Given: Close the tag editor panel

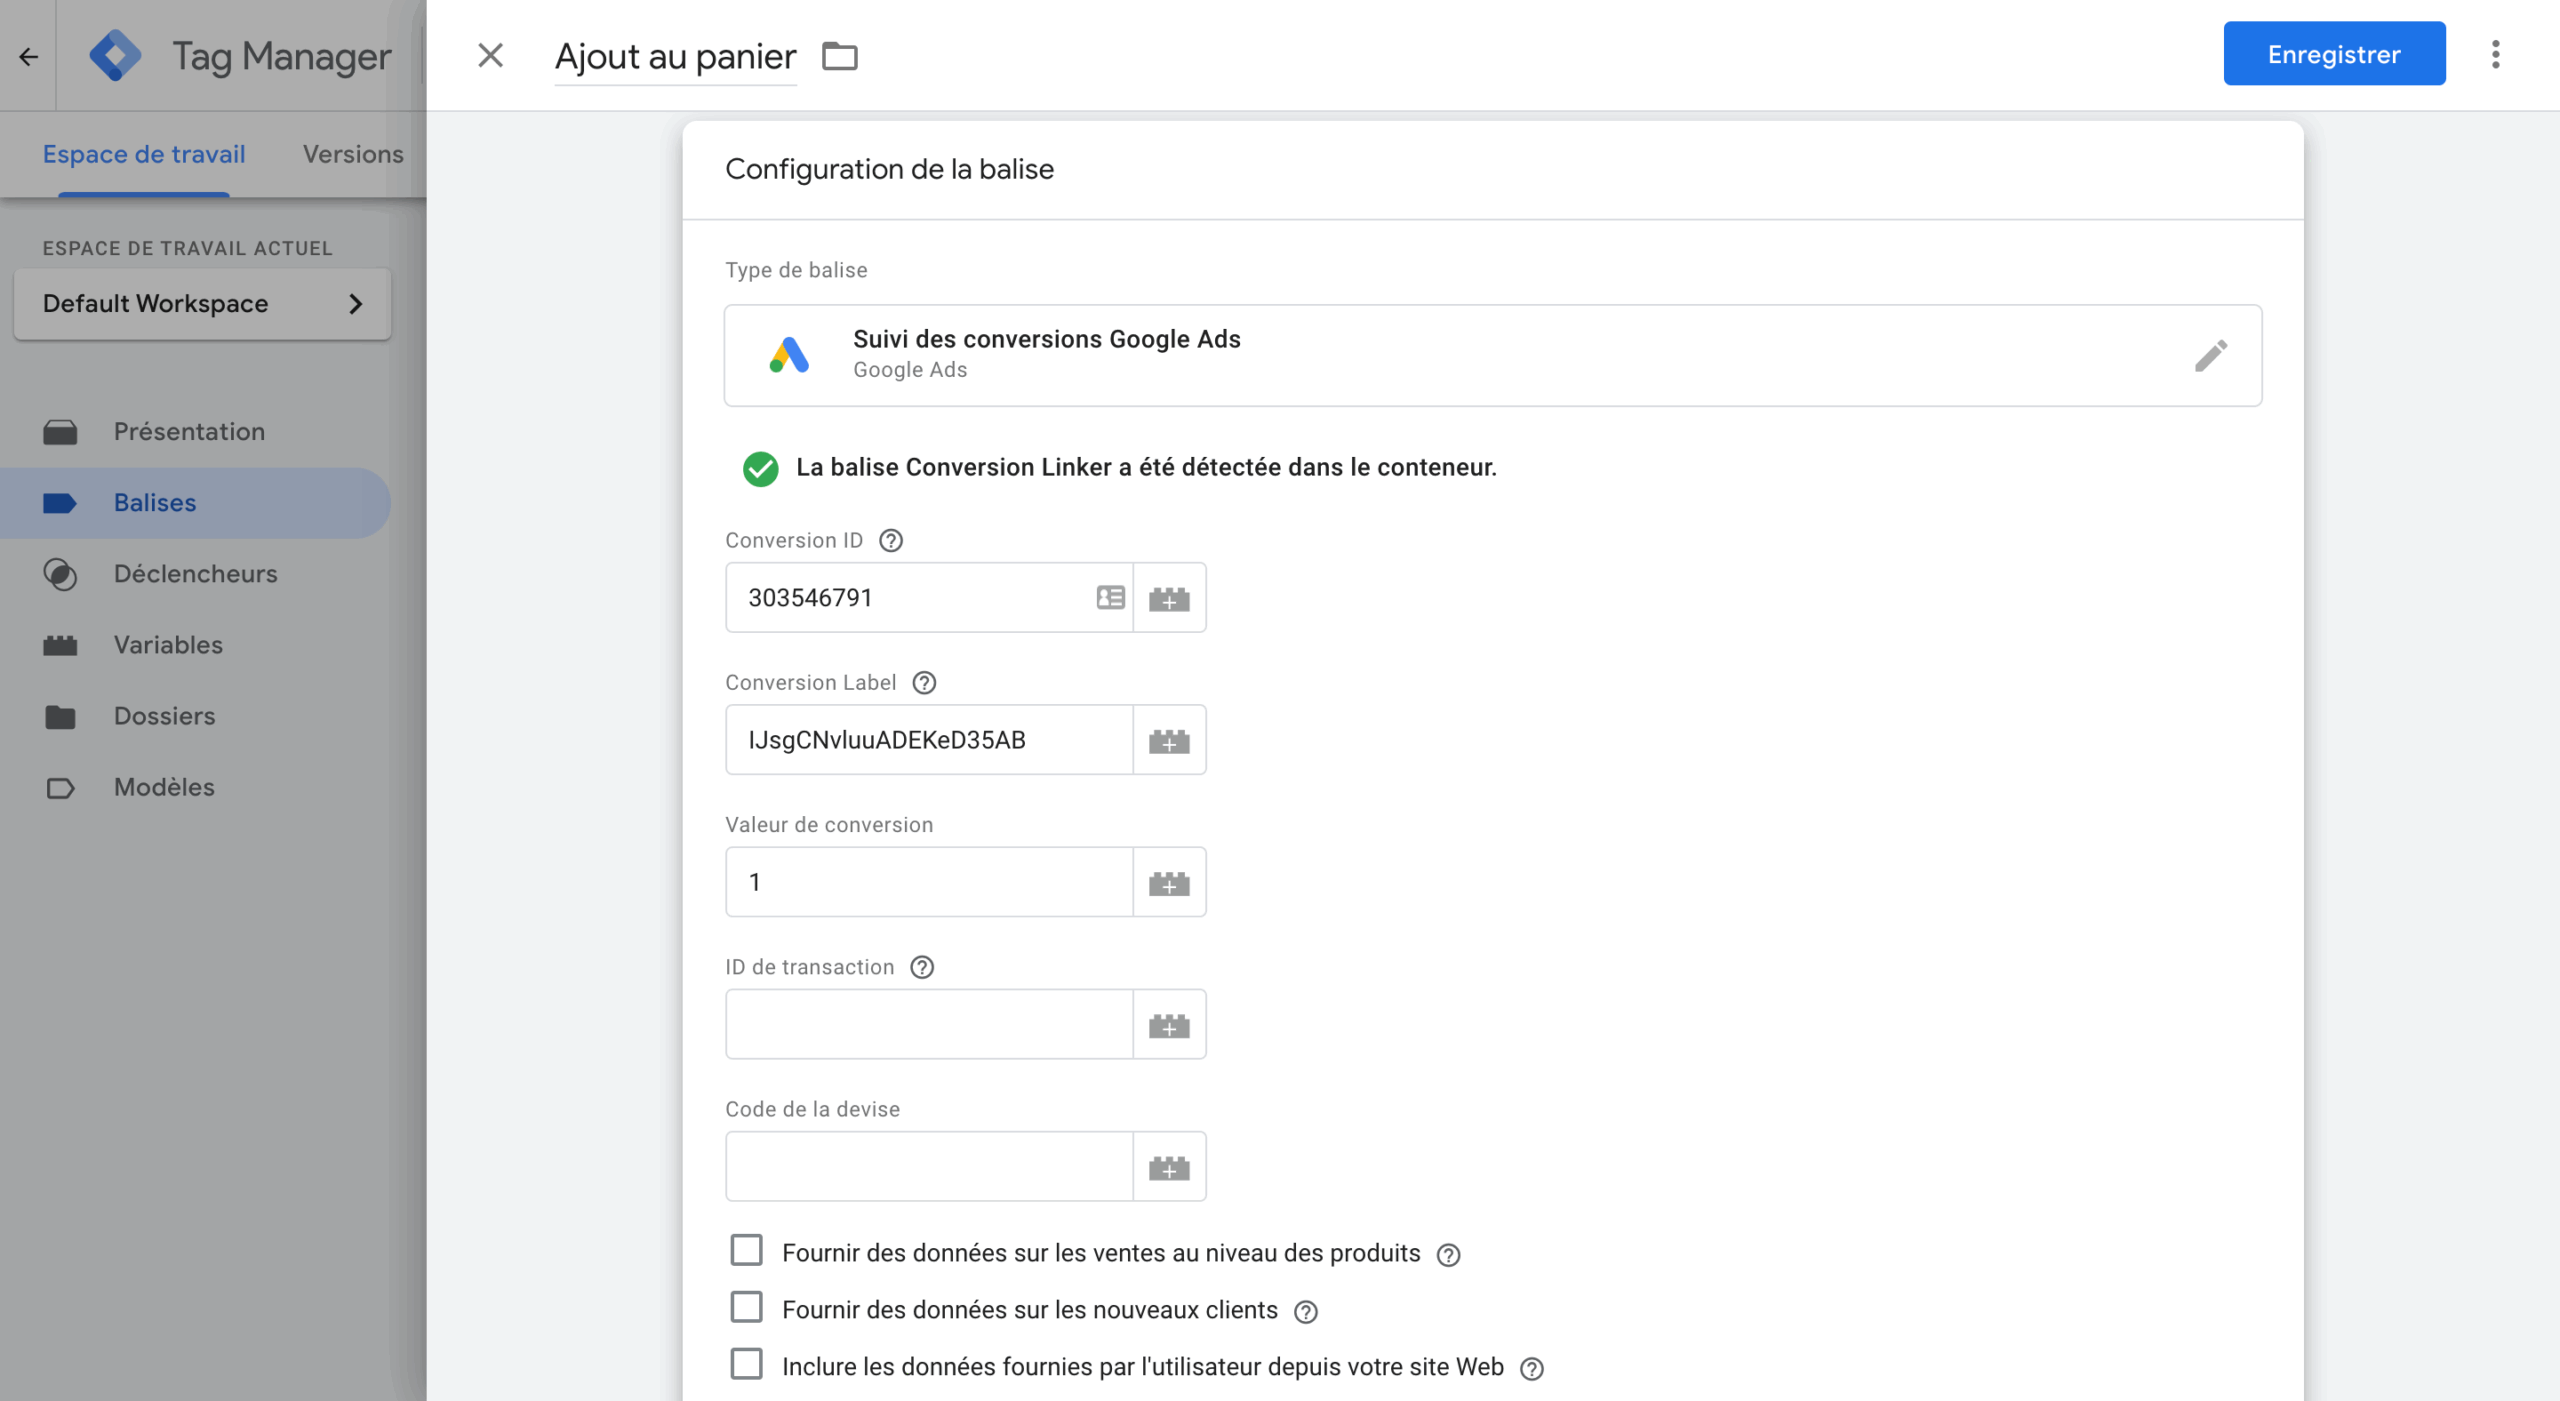Looking at the screenshot, I should point(490,55).
